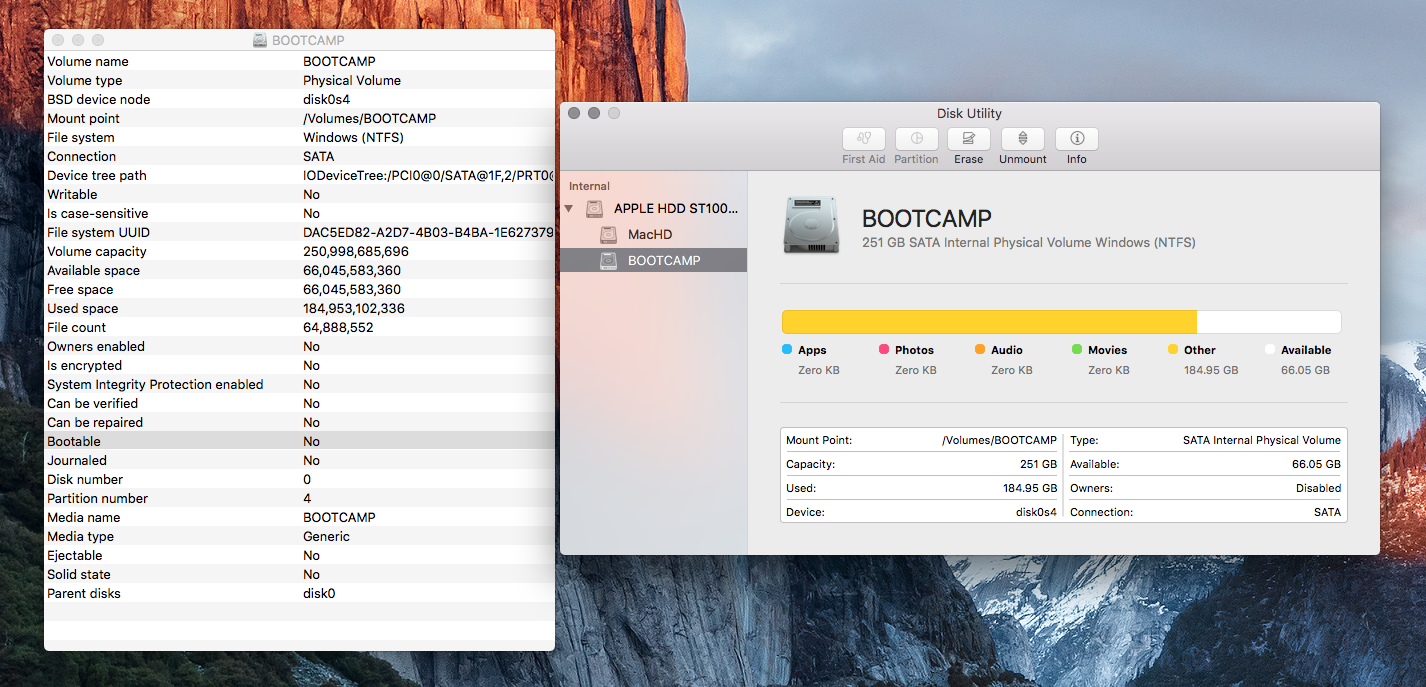
Task: Select the System Integrity Protection enabled row
Action: [299, 384]
